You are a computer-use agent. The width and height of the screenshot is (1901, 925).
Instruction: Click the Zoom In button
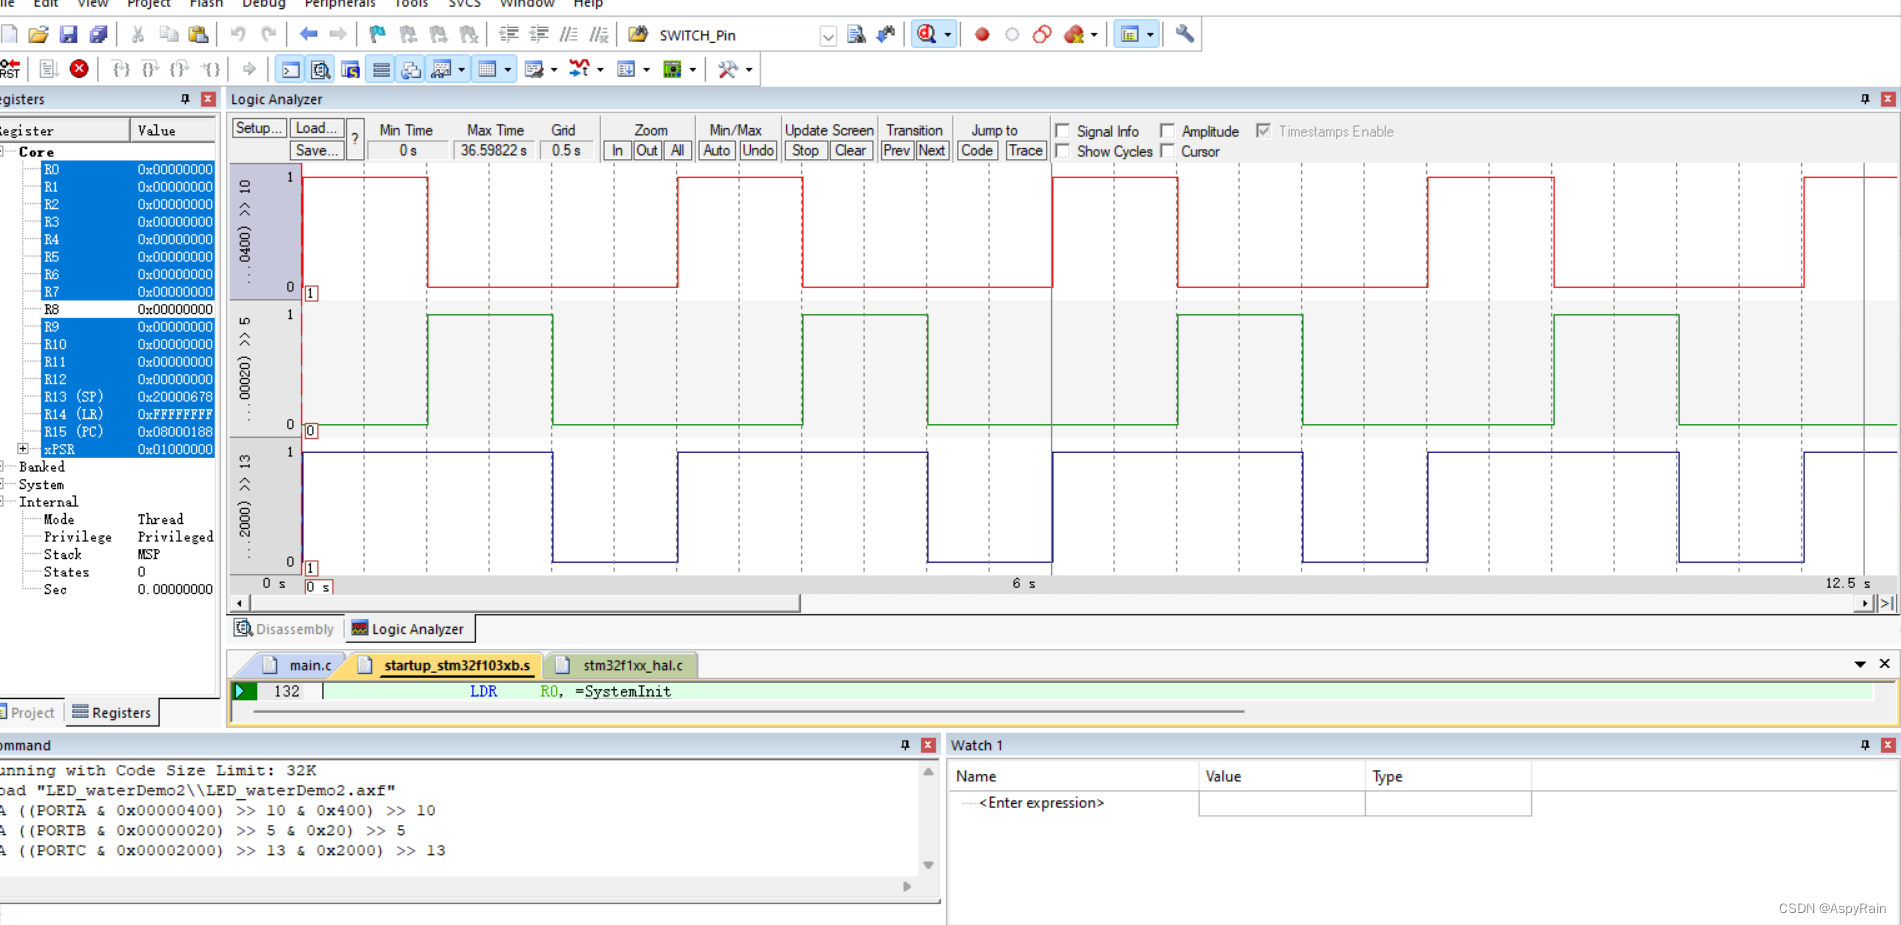(617, 150)
